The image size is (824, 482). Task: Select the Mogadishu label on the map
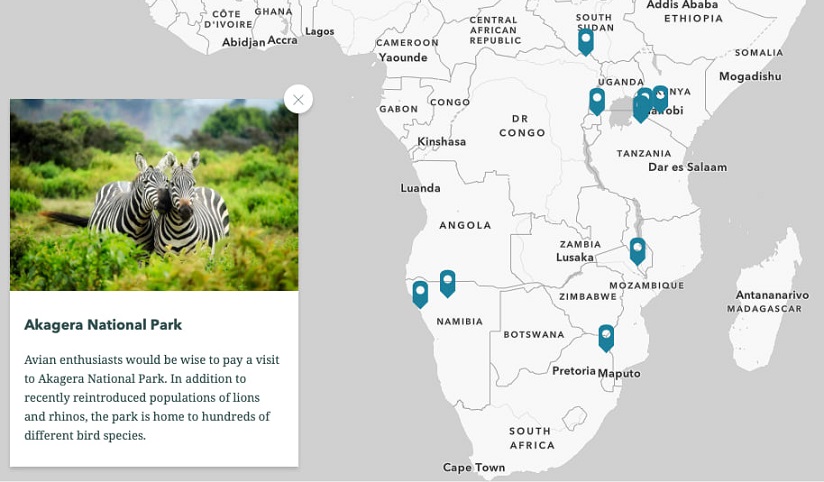(x=750, y=77)
